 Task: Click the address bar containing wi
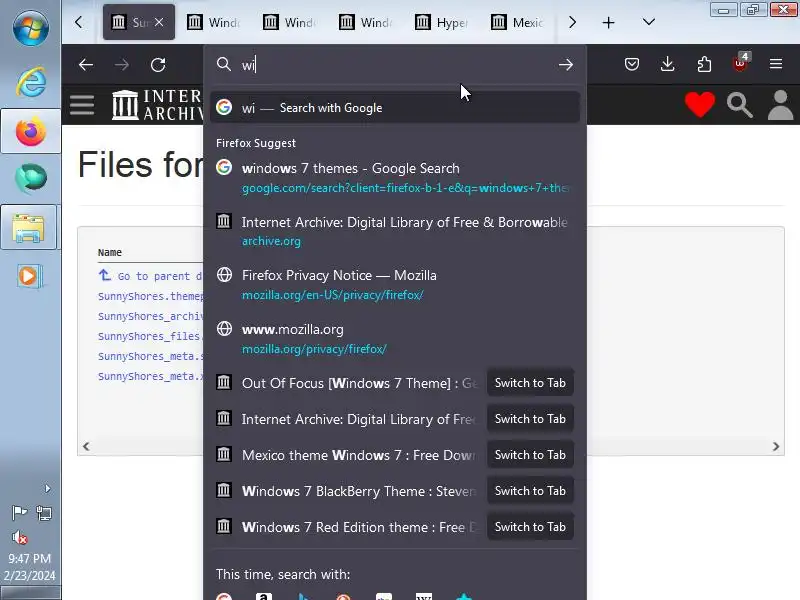[395, 65]
